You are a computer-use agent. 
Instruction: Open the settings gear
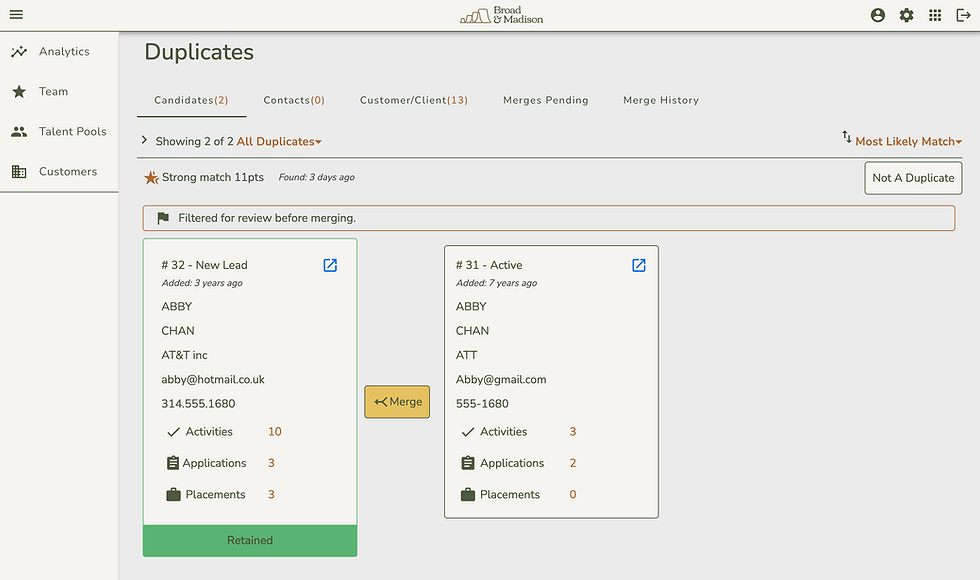click(x=906, y=15)
